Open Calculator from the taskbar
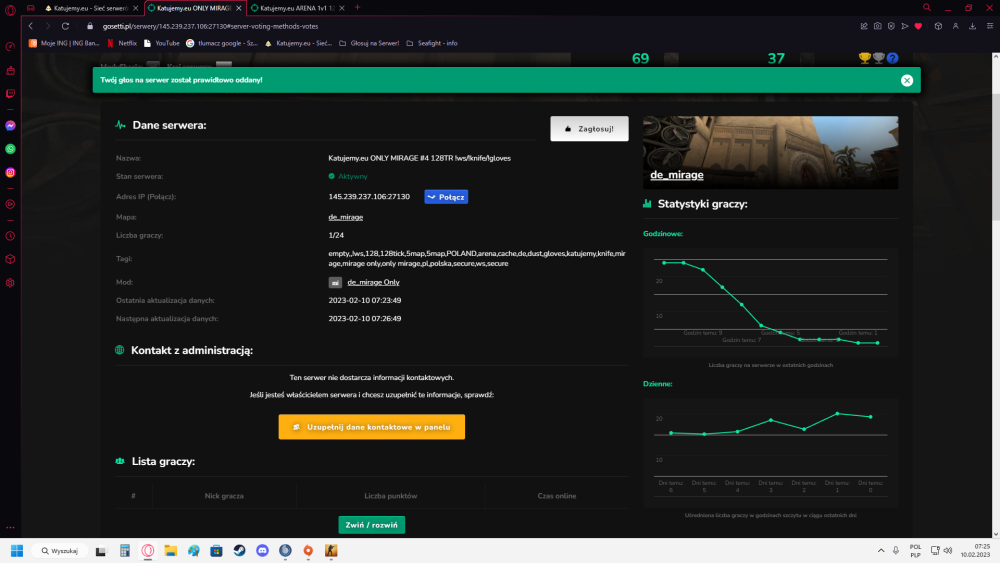Image resolution: width=1000 pixels, height=563 pixels. click(x=125, y=551)
